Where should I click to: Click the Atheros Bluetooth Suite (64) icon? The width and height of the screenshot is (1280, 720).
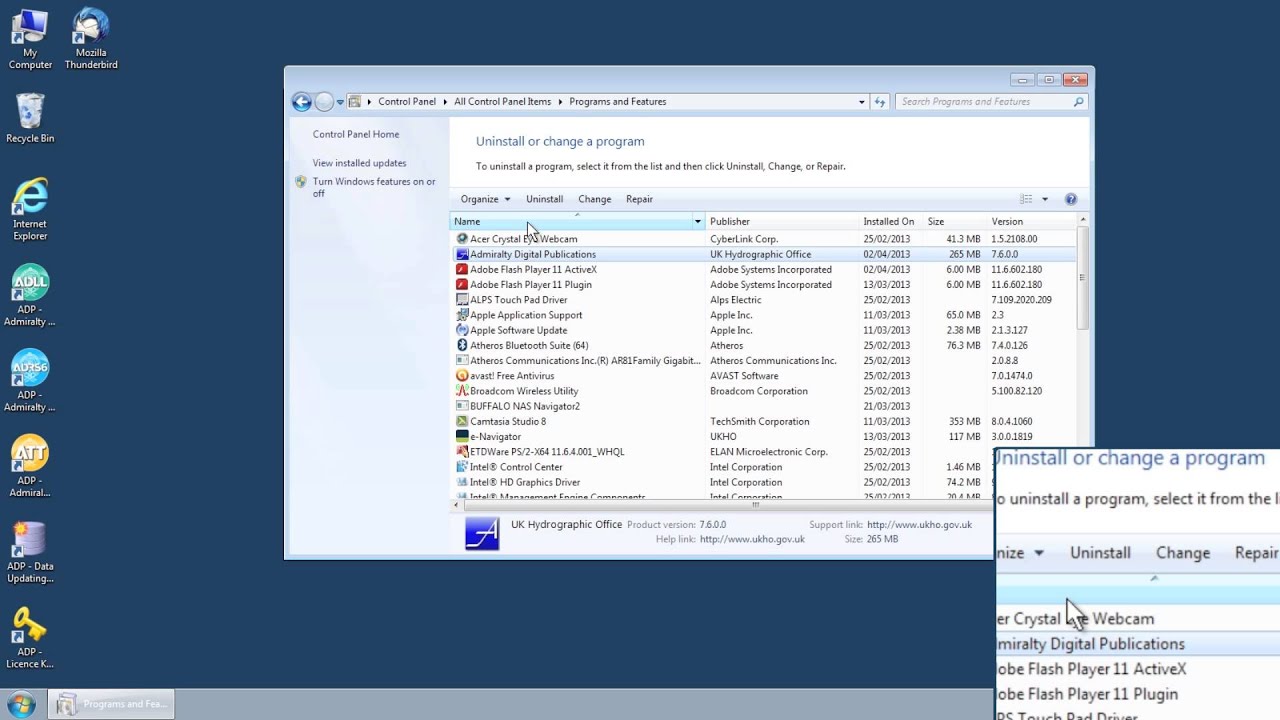461,345
